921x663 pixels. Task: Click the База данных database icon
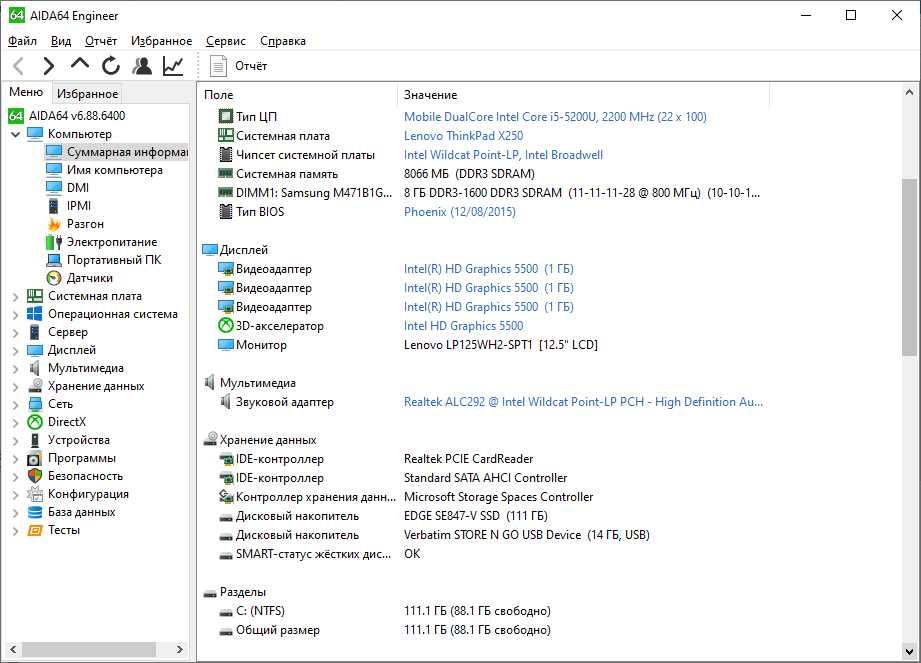coord(35,512)
